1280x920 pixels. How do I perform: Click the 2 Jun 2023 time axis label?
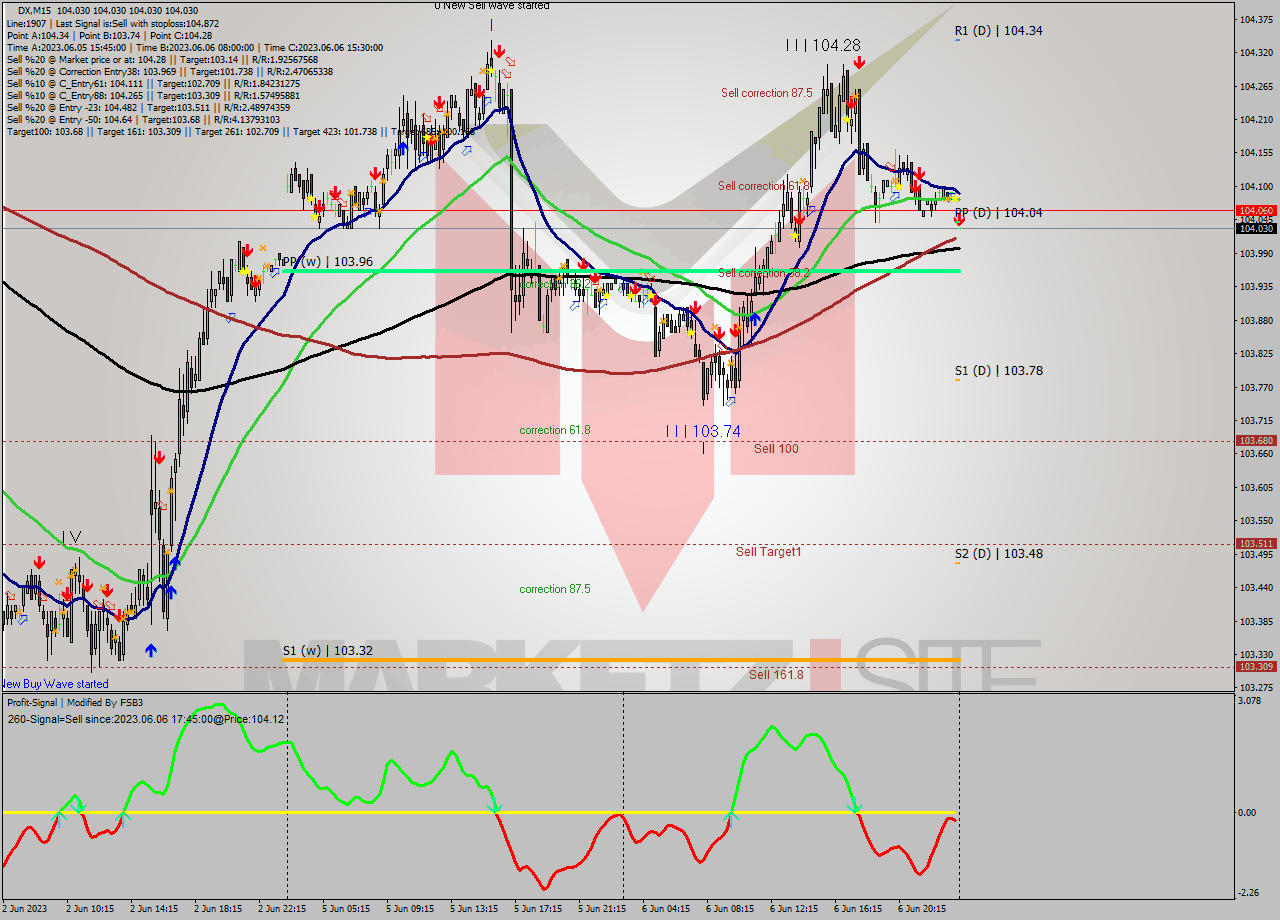point(24,909)
